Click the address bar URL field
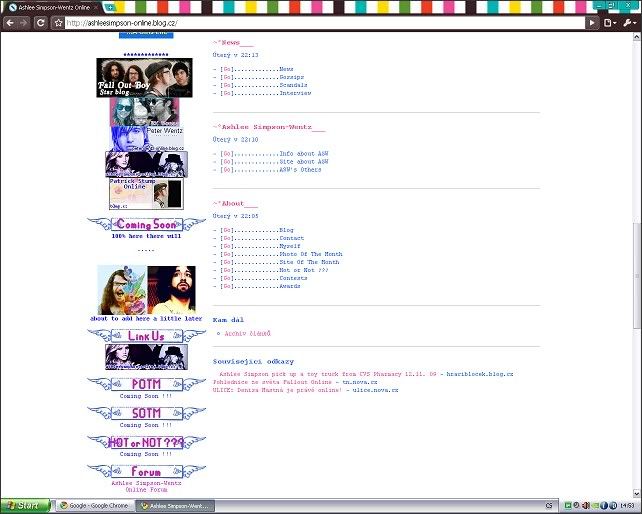 click(x=320, y=22)
